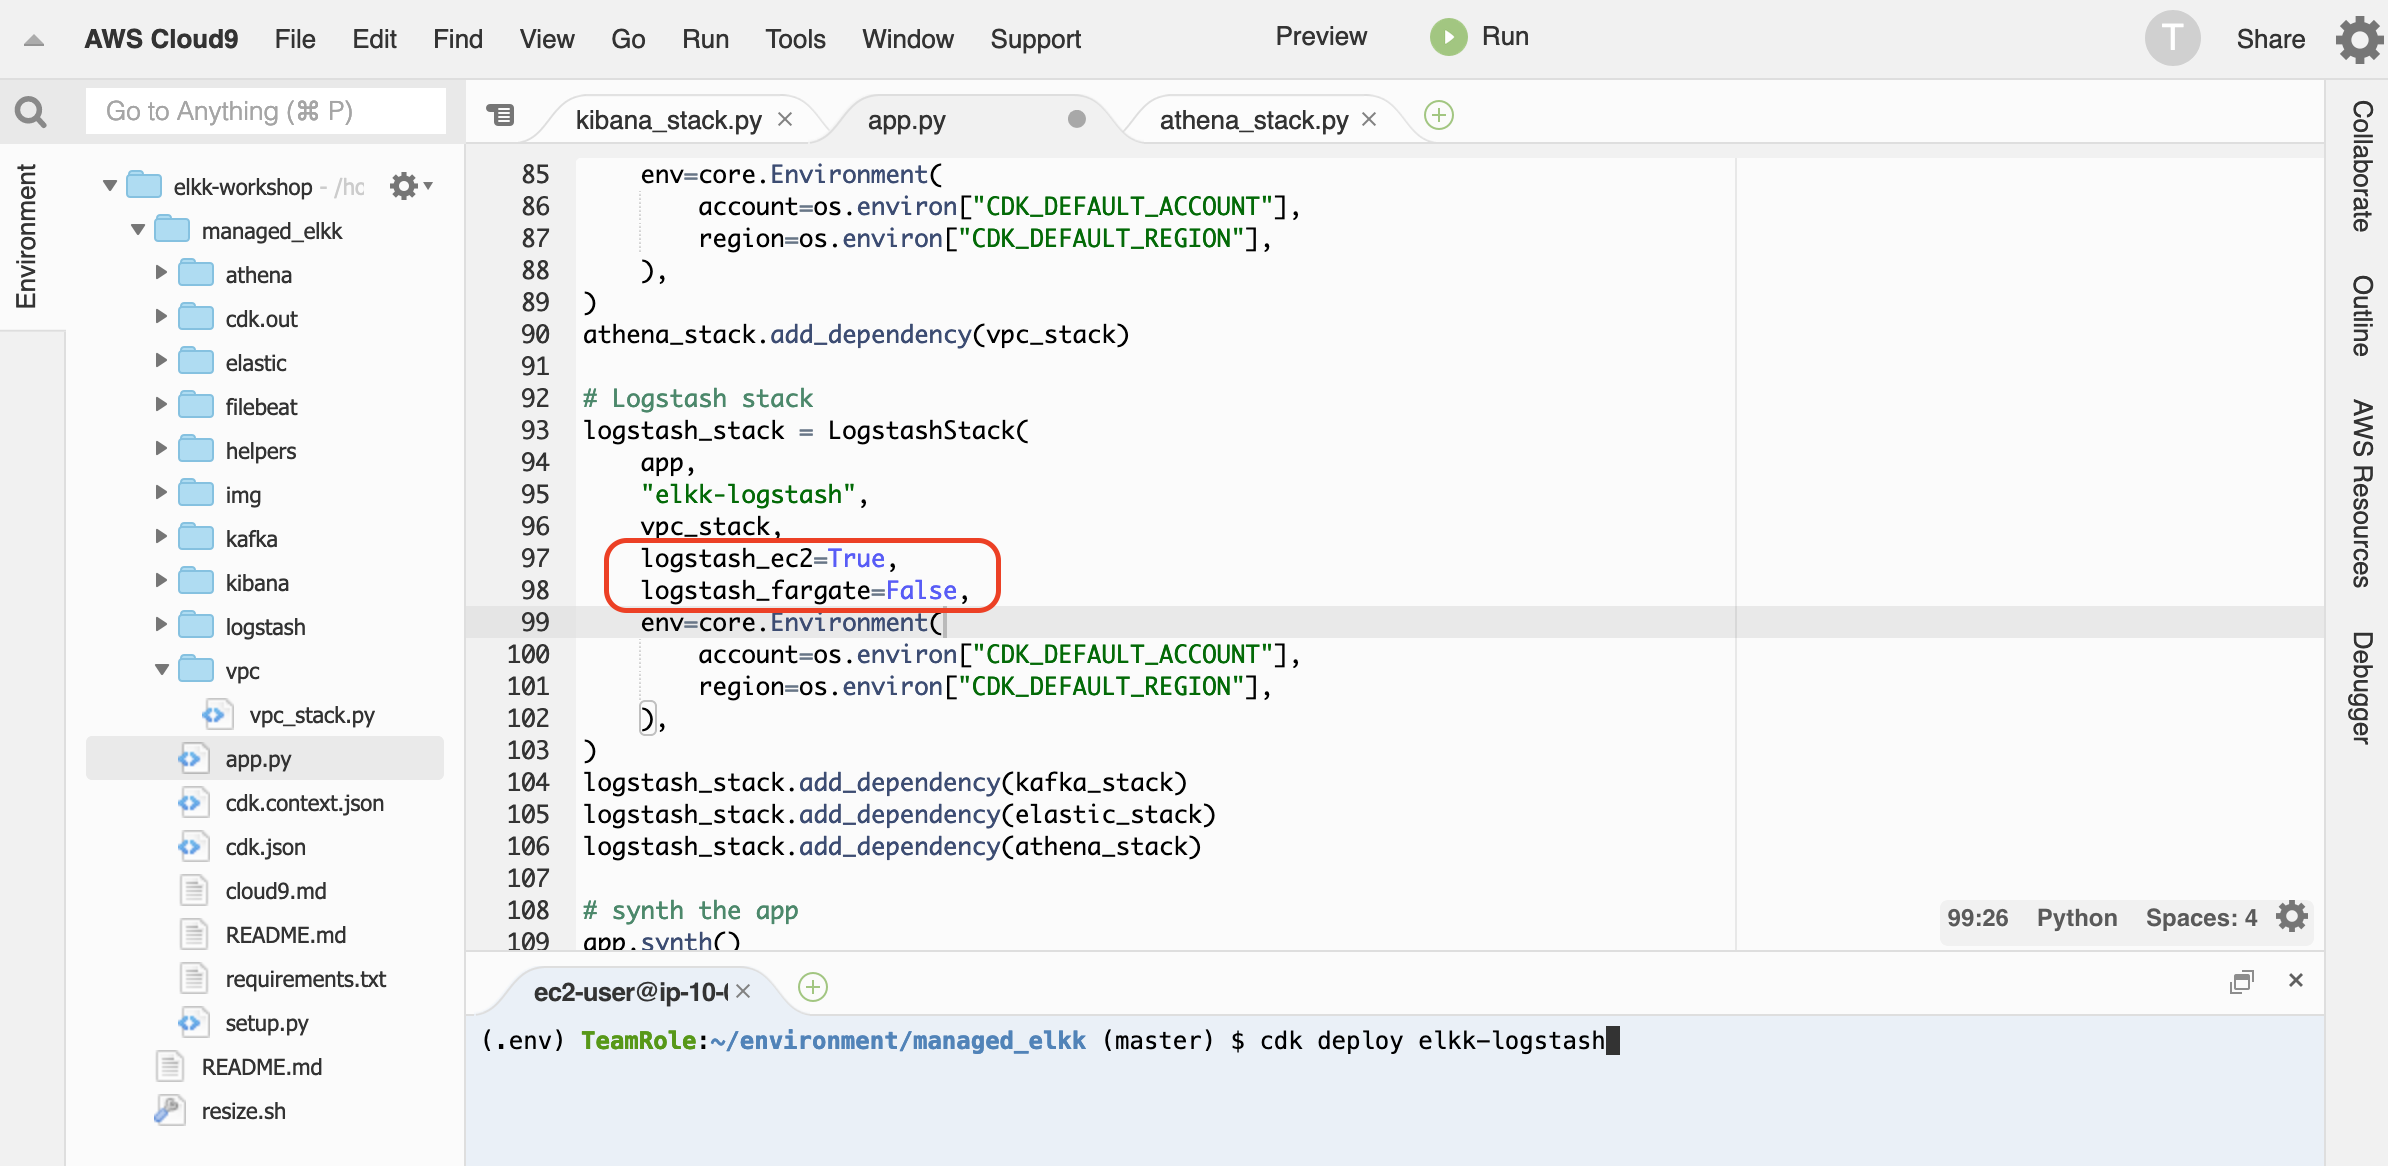Expand the kafka folder
Image resolution: width=2388 pixels, height=1166 pixels.
pyautogui.click(x=161, y=537)
